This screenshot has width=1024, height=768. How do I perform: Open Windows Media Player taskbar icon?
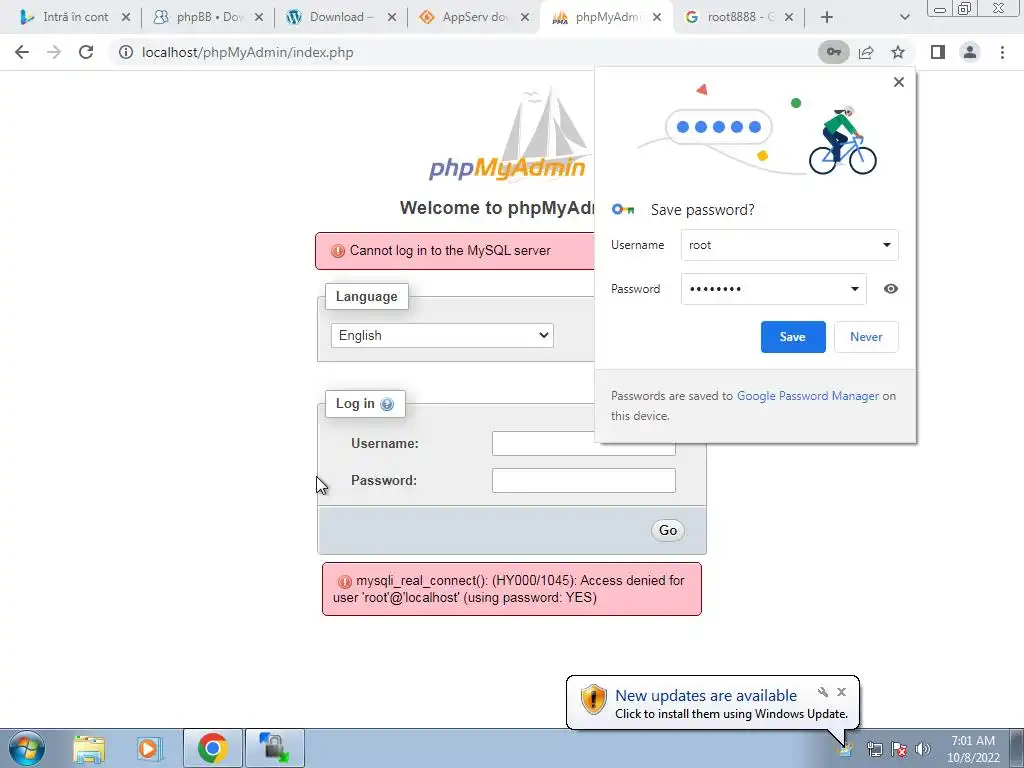click(x=148, y=748)
